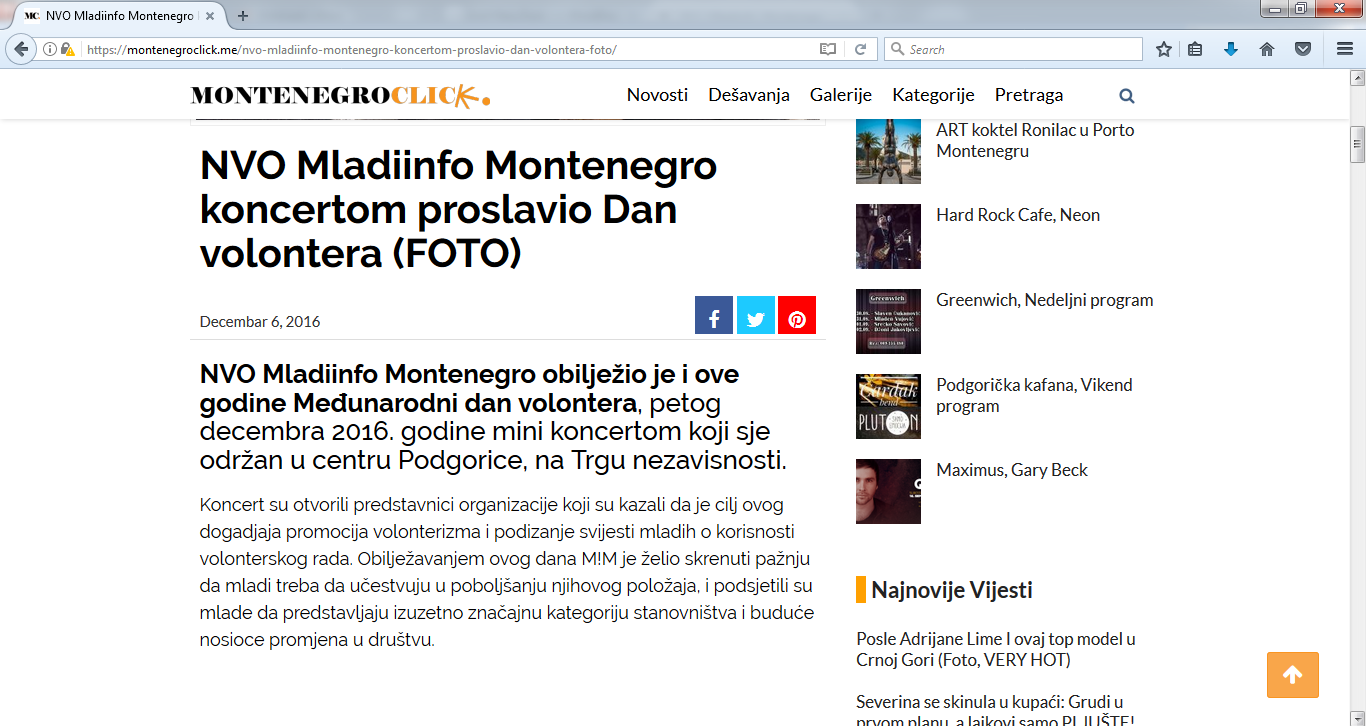Click the Decembar 6, 2016 date text
1366x726 pixels.
coord(260,322)
